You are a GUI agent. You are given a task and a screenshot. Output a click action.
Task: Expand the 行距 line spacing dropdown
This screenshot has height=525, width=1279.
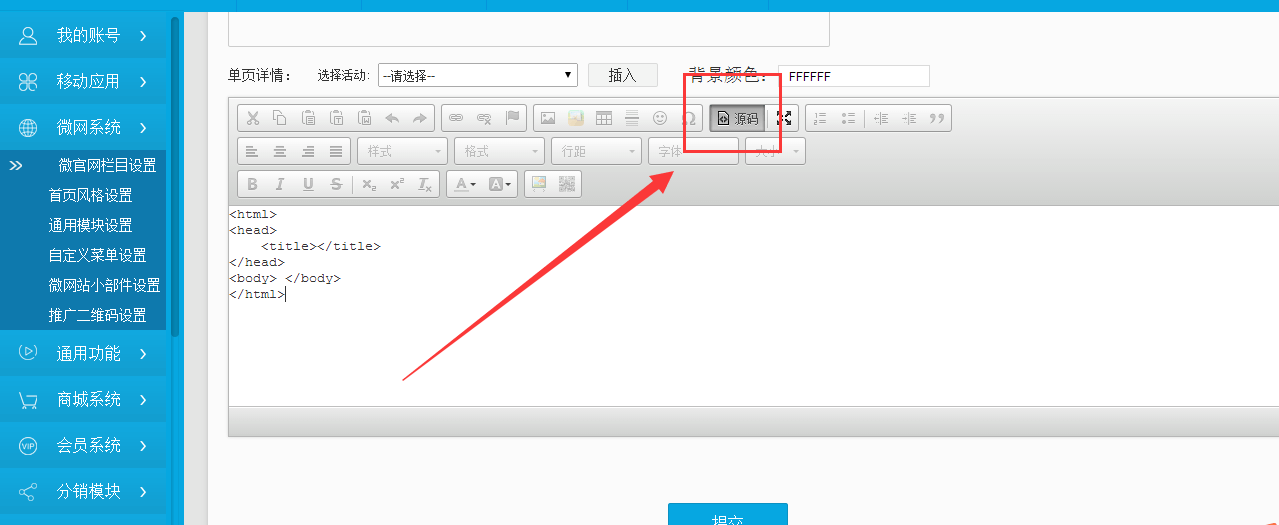(596, 151)
